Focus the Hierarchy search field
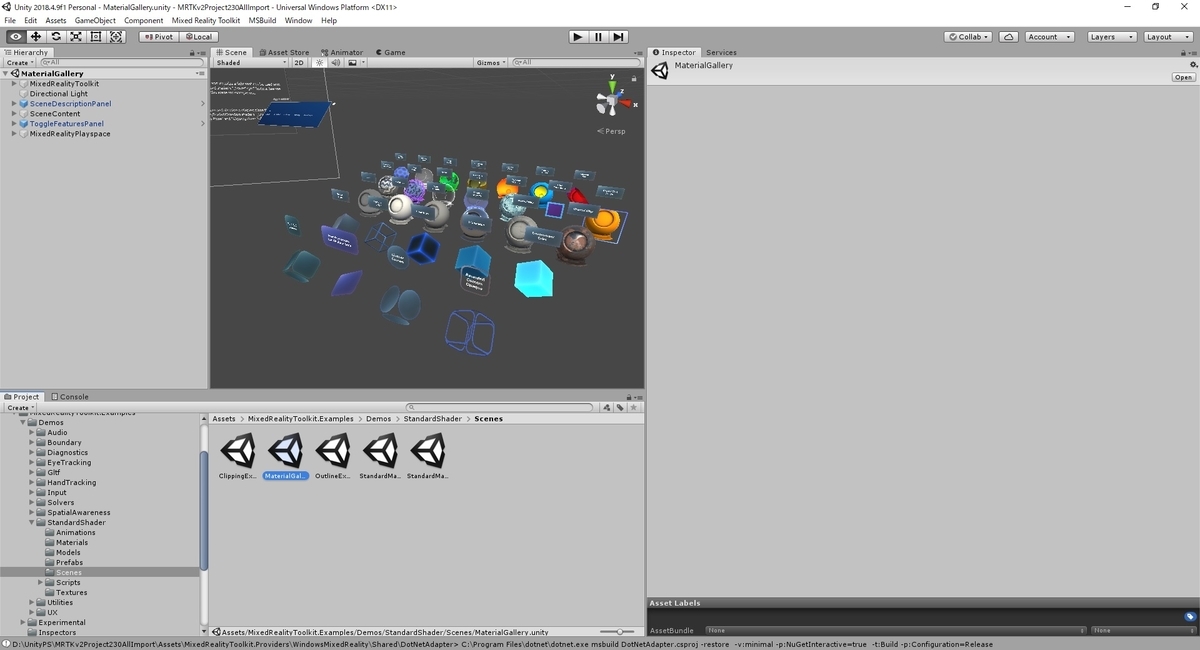The width and height of the screenshot is (1200, 650). [121, 62]
